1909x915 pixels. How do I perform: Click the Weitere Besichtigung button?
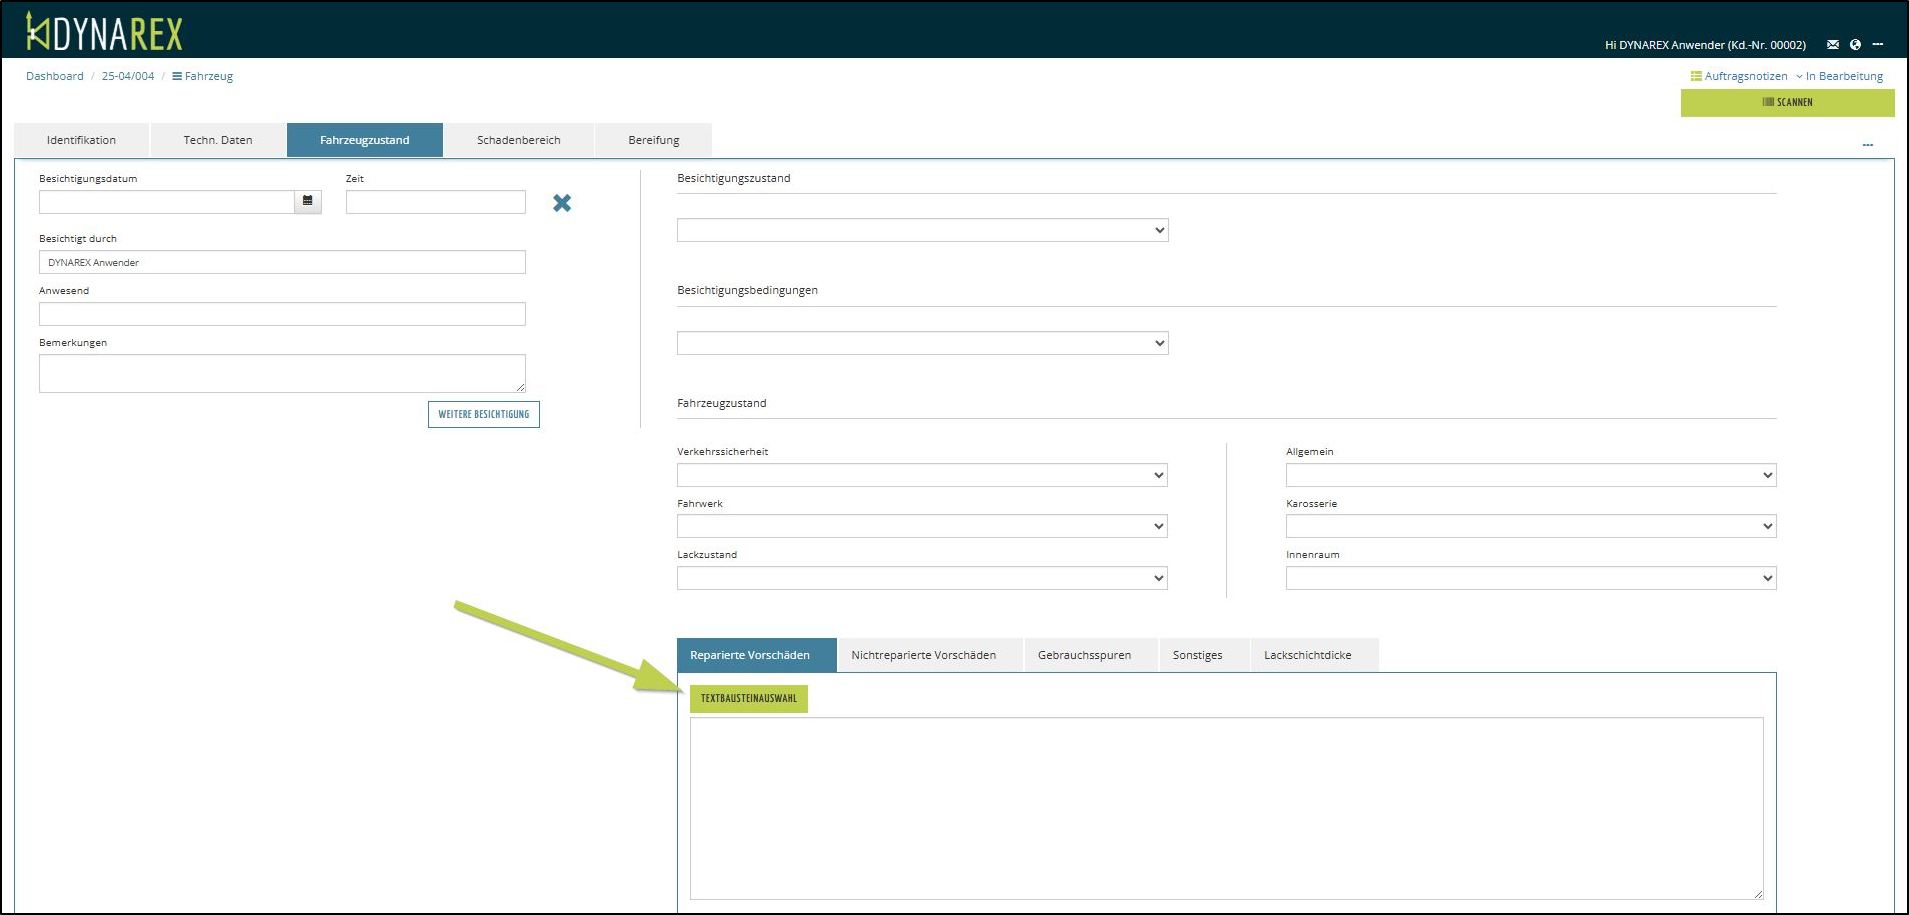tap(483, 414)
